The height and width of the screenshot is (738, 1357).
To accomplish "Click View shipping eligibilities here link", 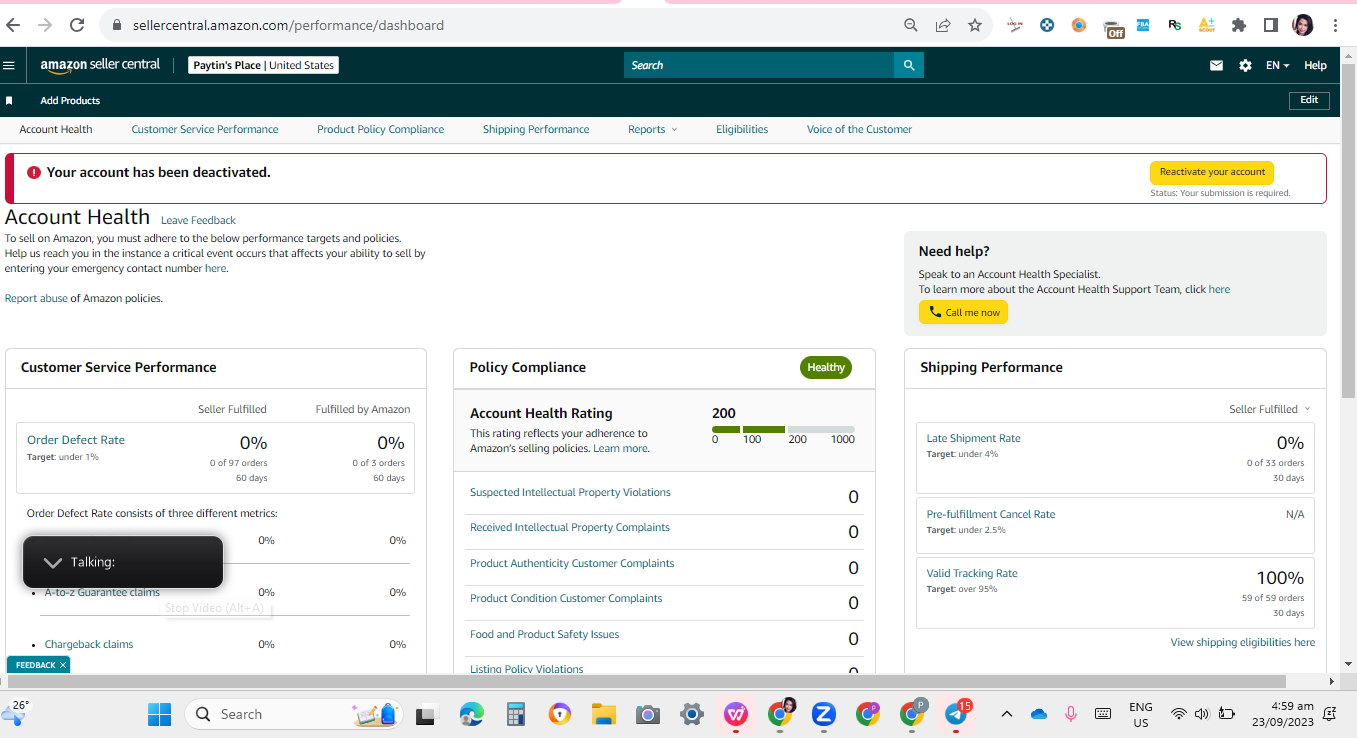I will [x=1243, y=642].
